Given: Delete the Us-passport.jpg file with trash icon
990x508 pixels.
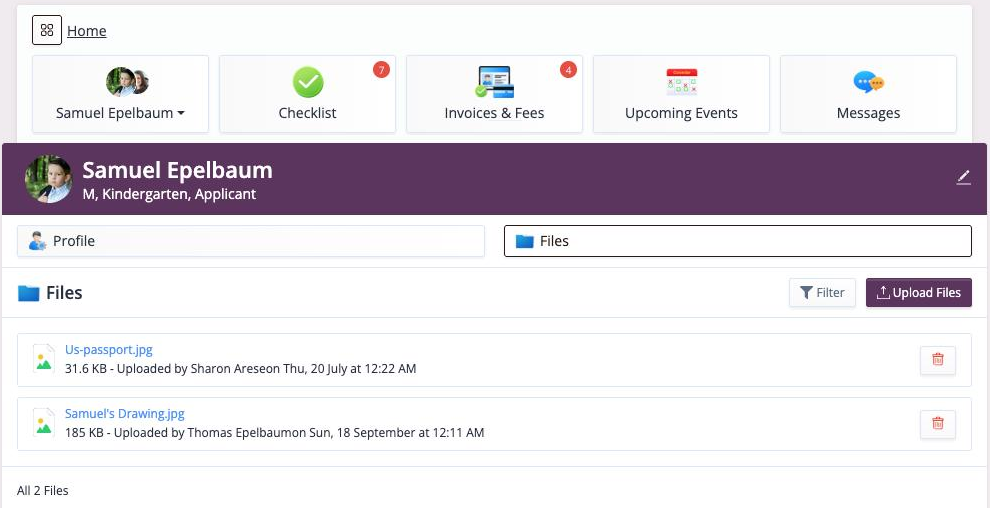Looking at the screenshot, I should click(x=938, y=360).
